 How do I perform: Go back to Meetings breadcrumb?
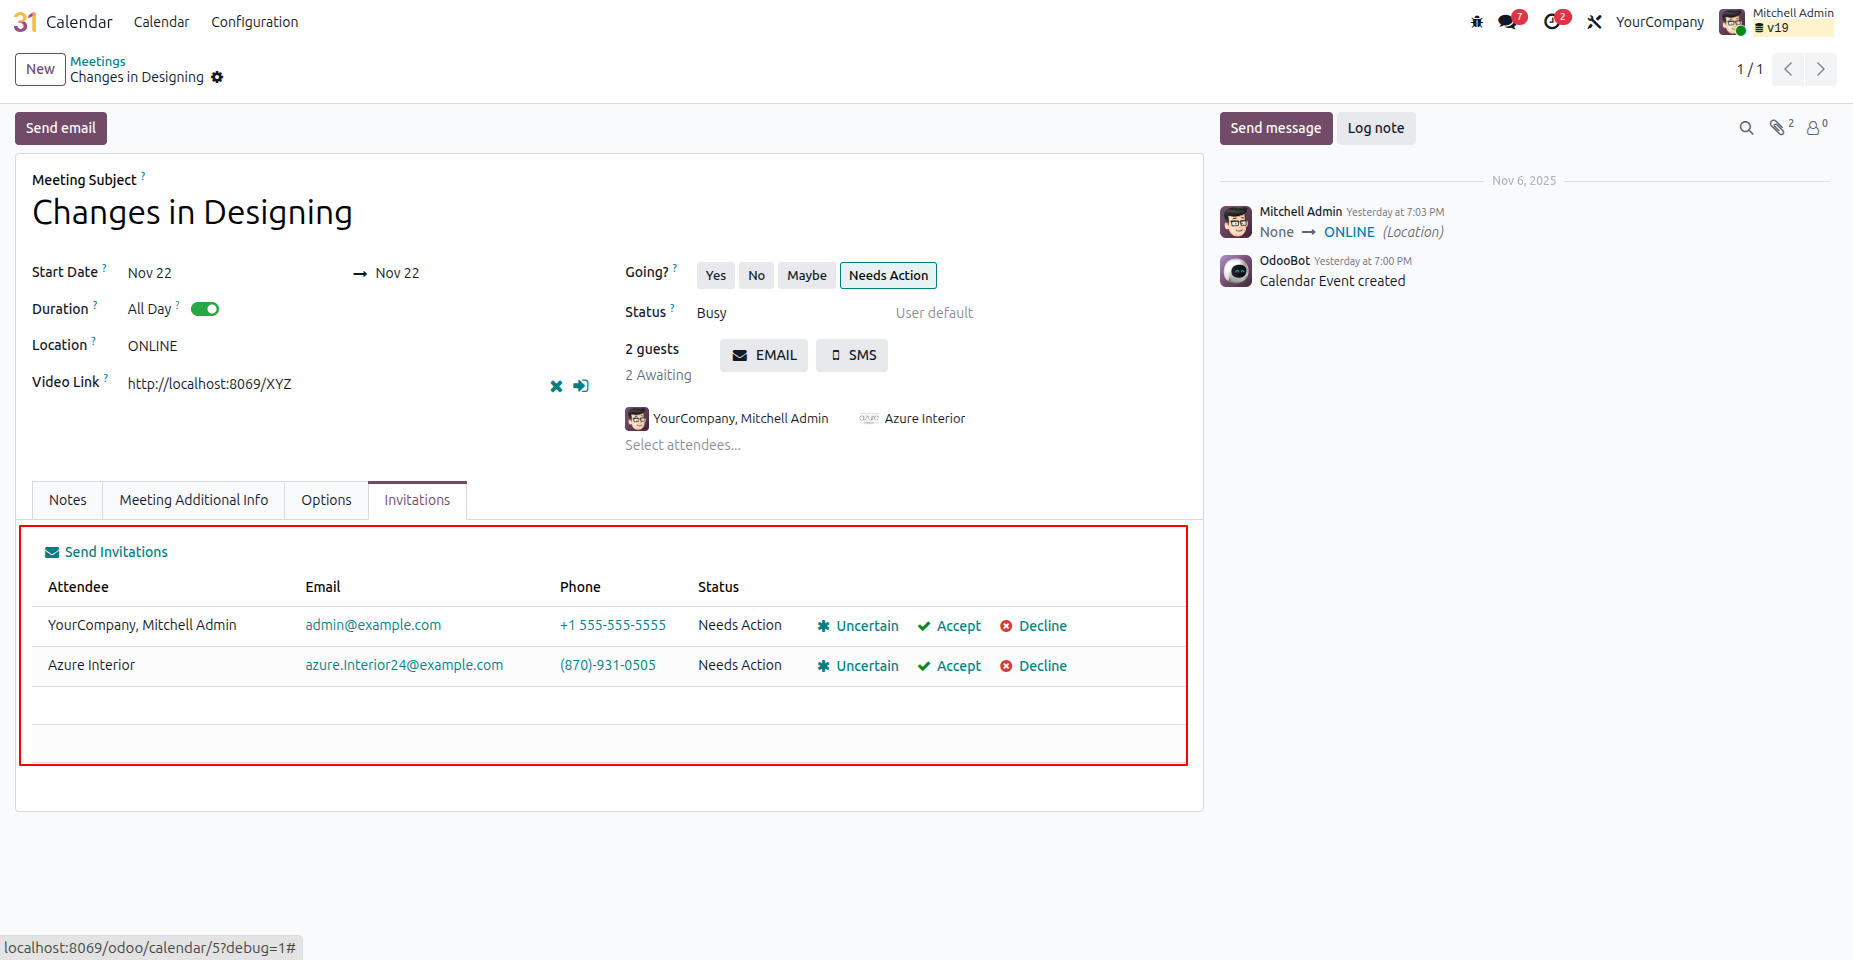tap(98, 61)
